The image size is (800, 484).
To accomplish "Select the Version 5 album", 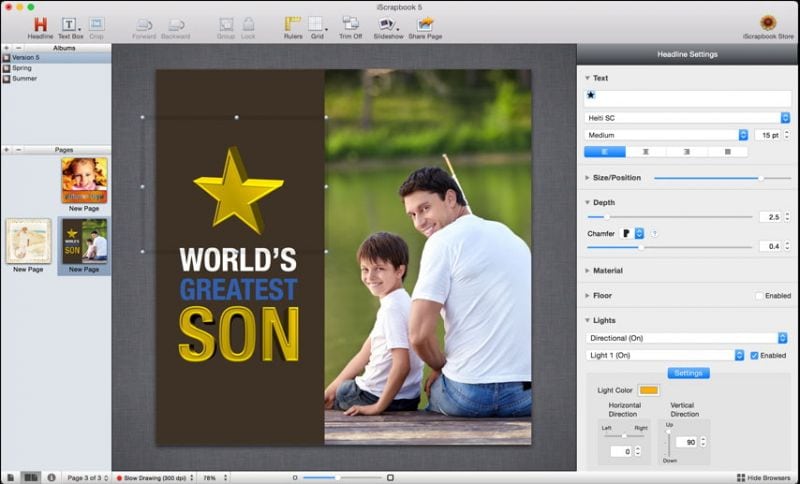I will tap(56, 58).
